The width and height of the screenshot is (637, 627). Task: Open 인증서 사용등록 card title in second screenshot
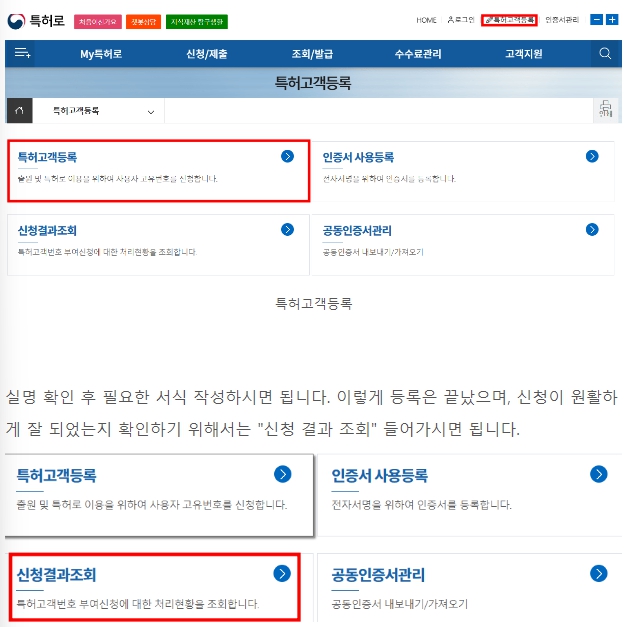click(x=379, y=475)
